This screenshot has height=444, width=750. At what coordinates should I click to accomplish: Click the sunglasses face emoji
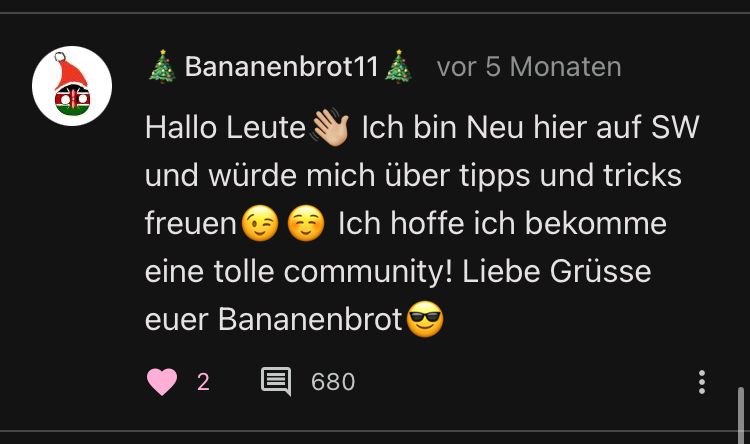pyautogui.click(x=425, y=319)
